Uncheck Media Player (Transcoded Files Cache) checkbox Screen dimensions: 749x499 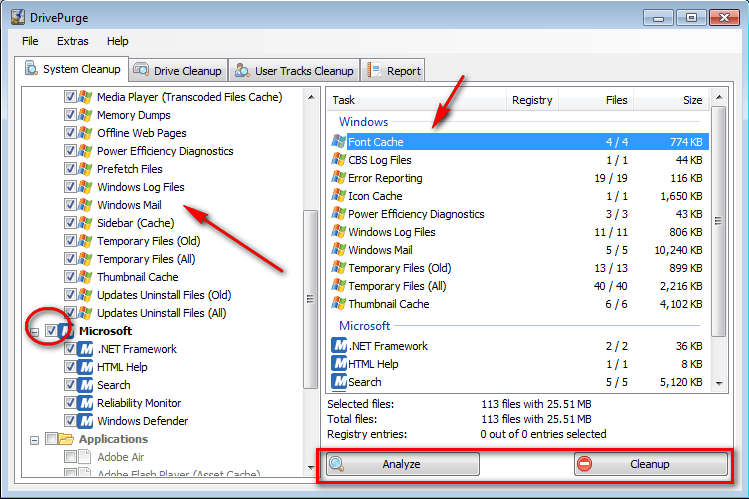coord(70,97)
